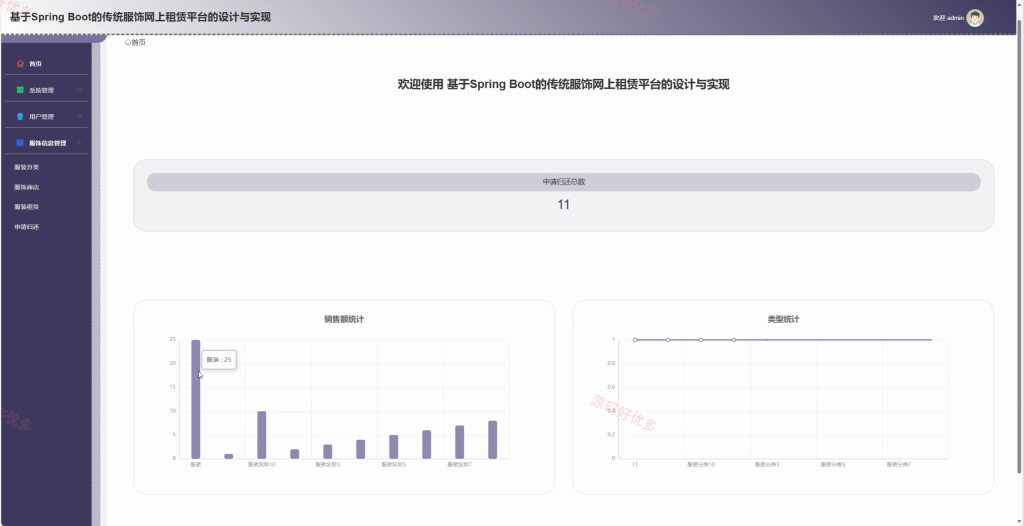1024x526 pixels.
Task: Open the admin avatar picture
Action: click(975, 18)
